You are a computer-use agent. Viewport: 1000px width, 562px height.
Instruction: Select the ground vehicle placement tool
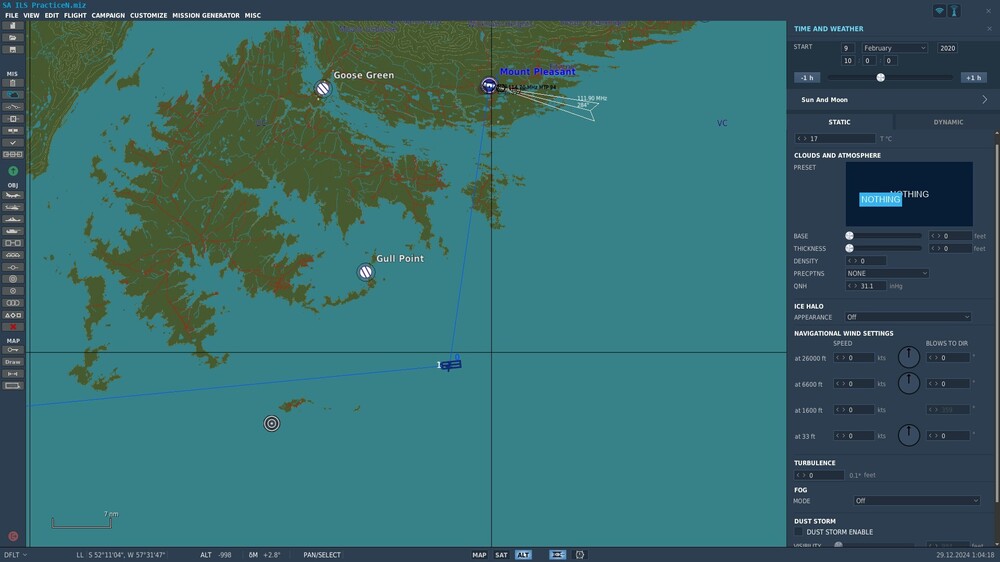pos(13,231)
